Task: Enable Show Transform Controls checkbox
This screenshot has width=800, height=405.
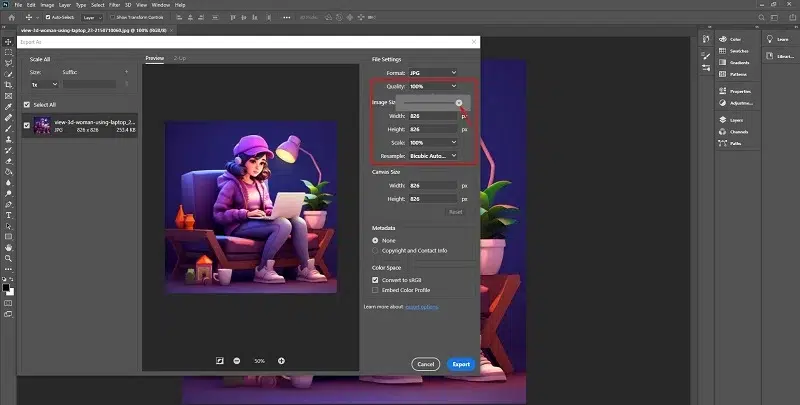Action: coord(112,17)
